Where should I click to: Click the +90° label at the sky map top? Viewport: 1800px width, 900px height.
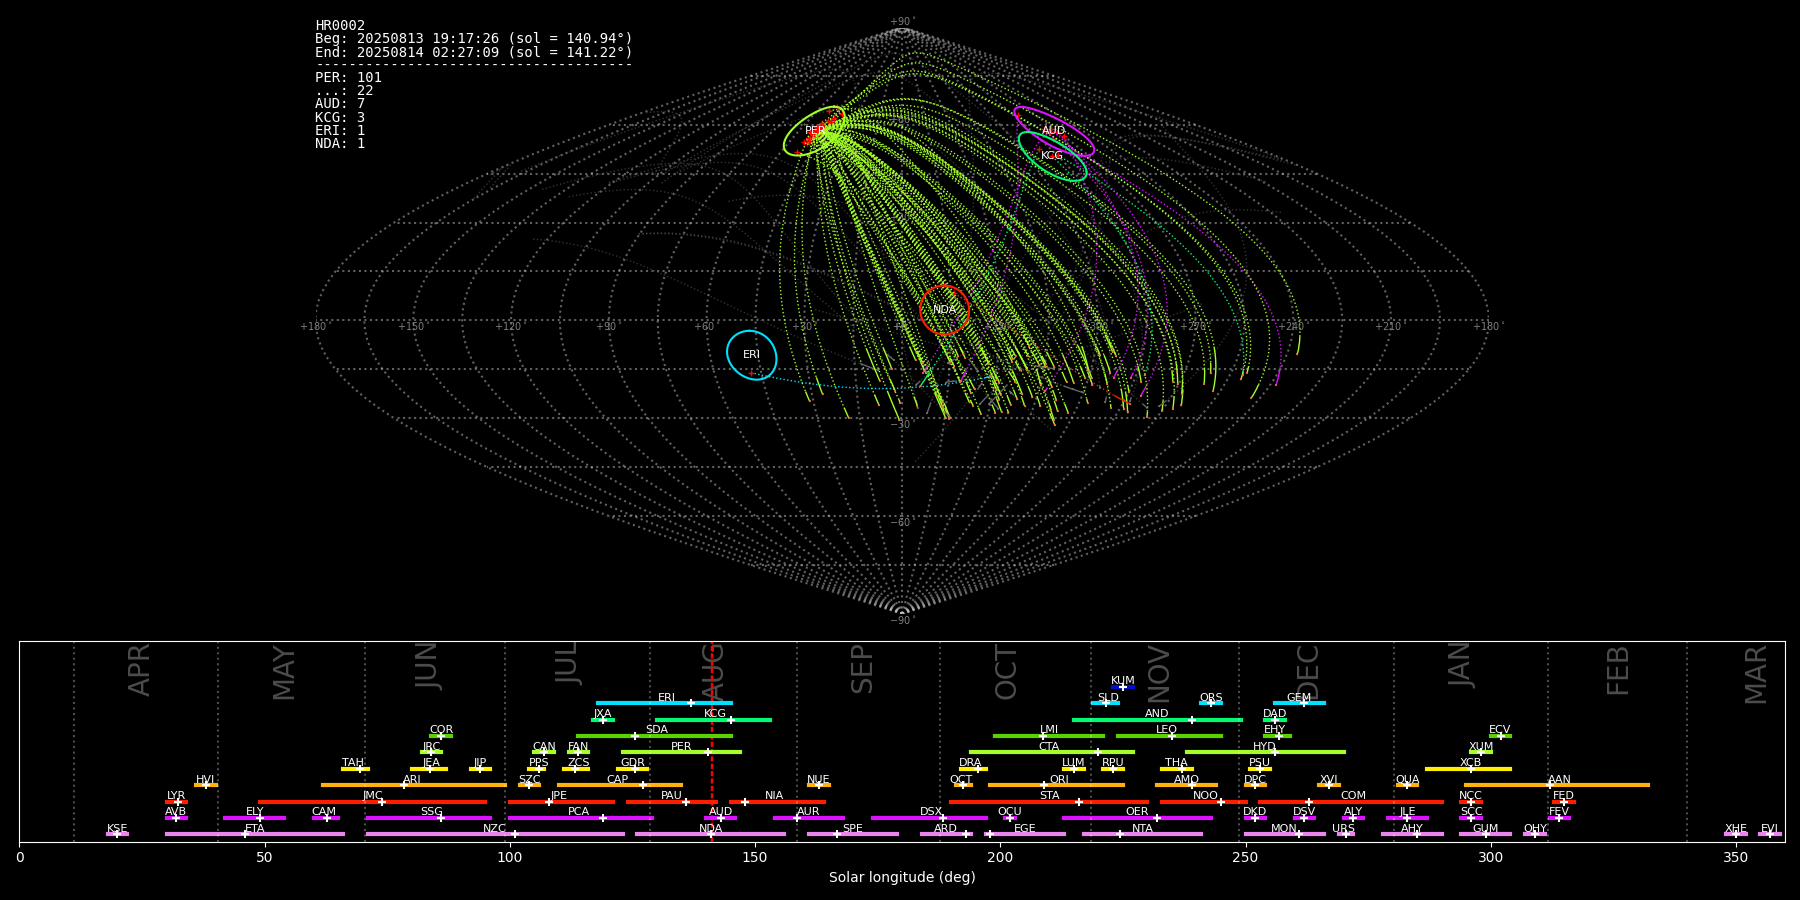coord(902,22)
